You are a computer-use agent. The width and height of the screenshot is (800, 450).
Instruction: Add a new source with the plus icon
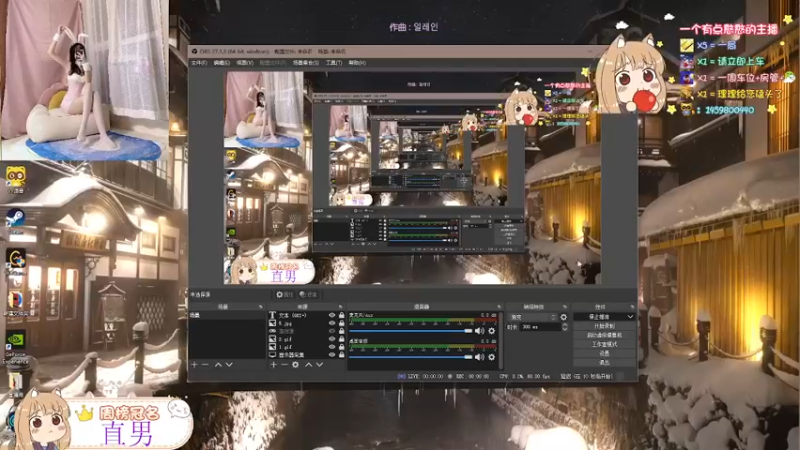pyautogui.click(x=273, y=365)
